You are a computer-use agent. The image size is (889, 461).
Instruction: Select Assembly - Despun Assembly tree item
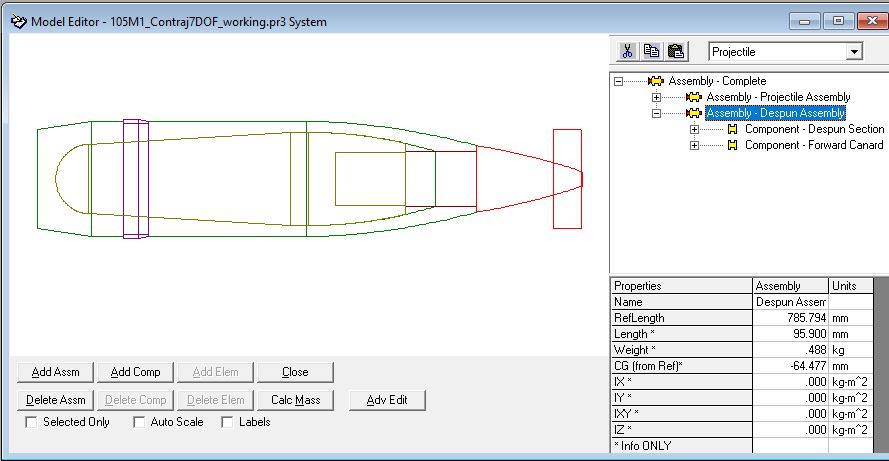click(776, 113)
